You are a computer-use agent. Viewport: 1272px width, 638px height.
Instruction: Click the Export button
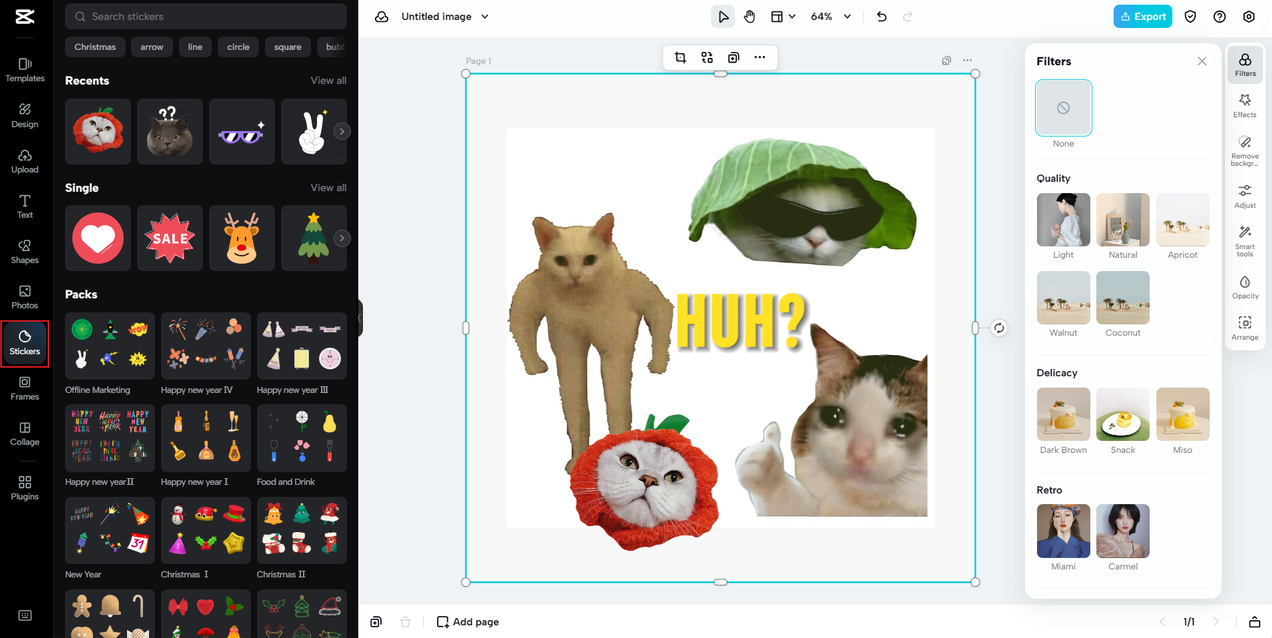(1143, 17)
